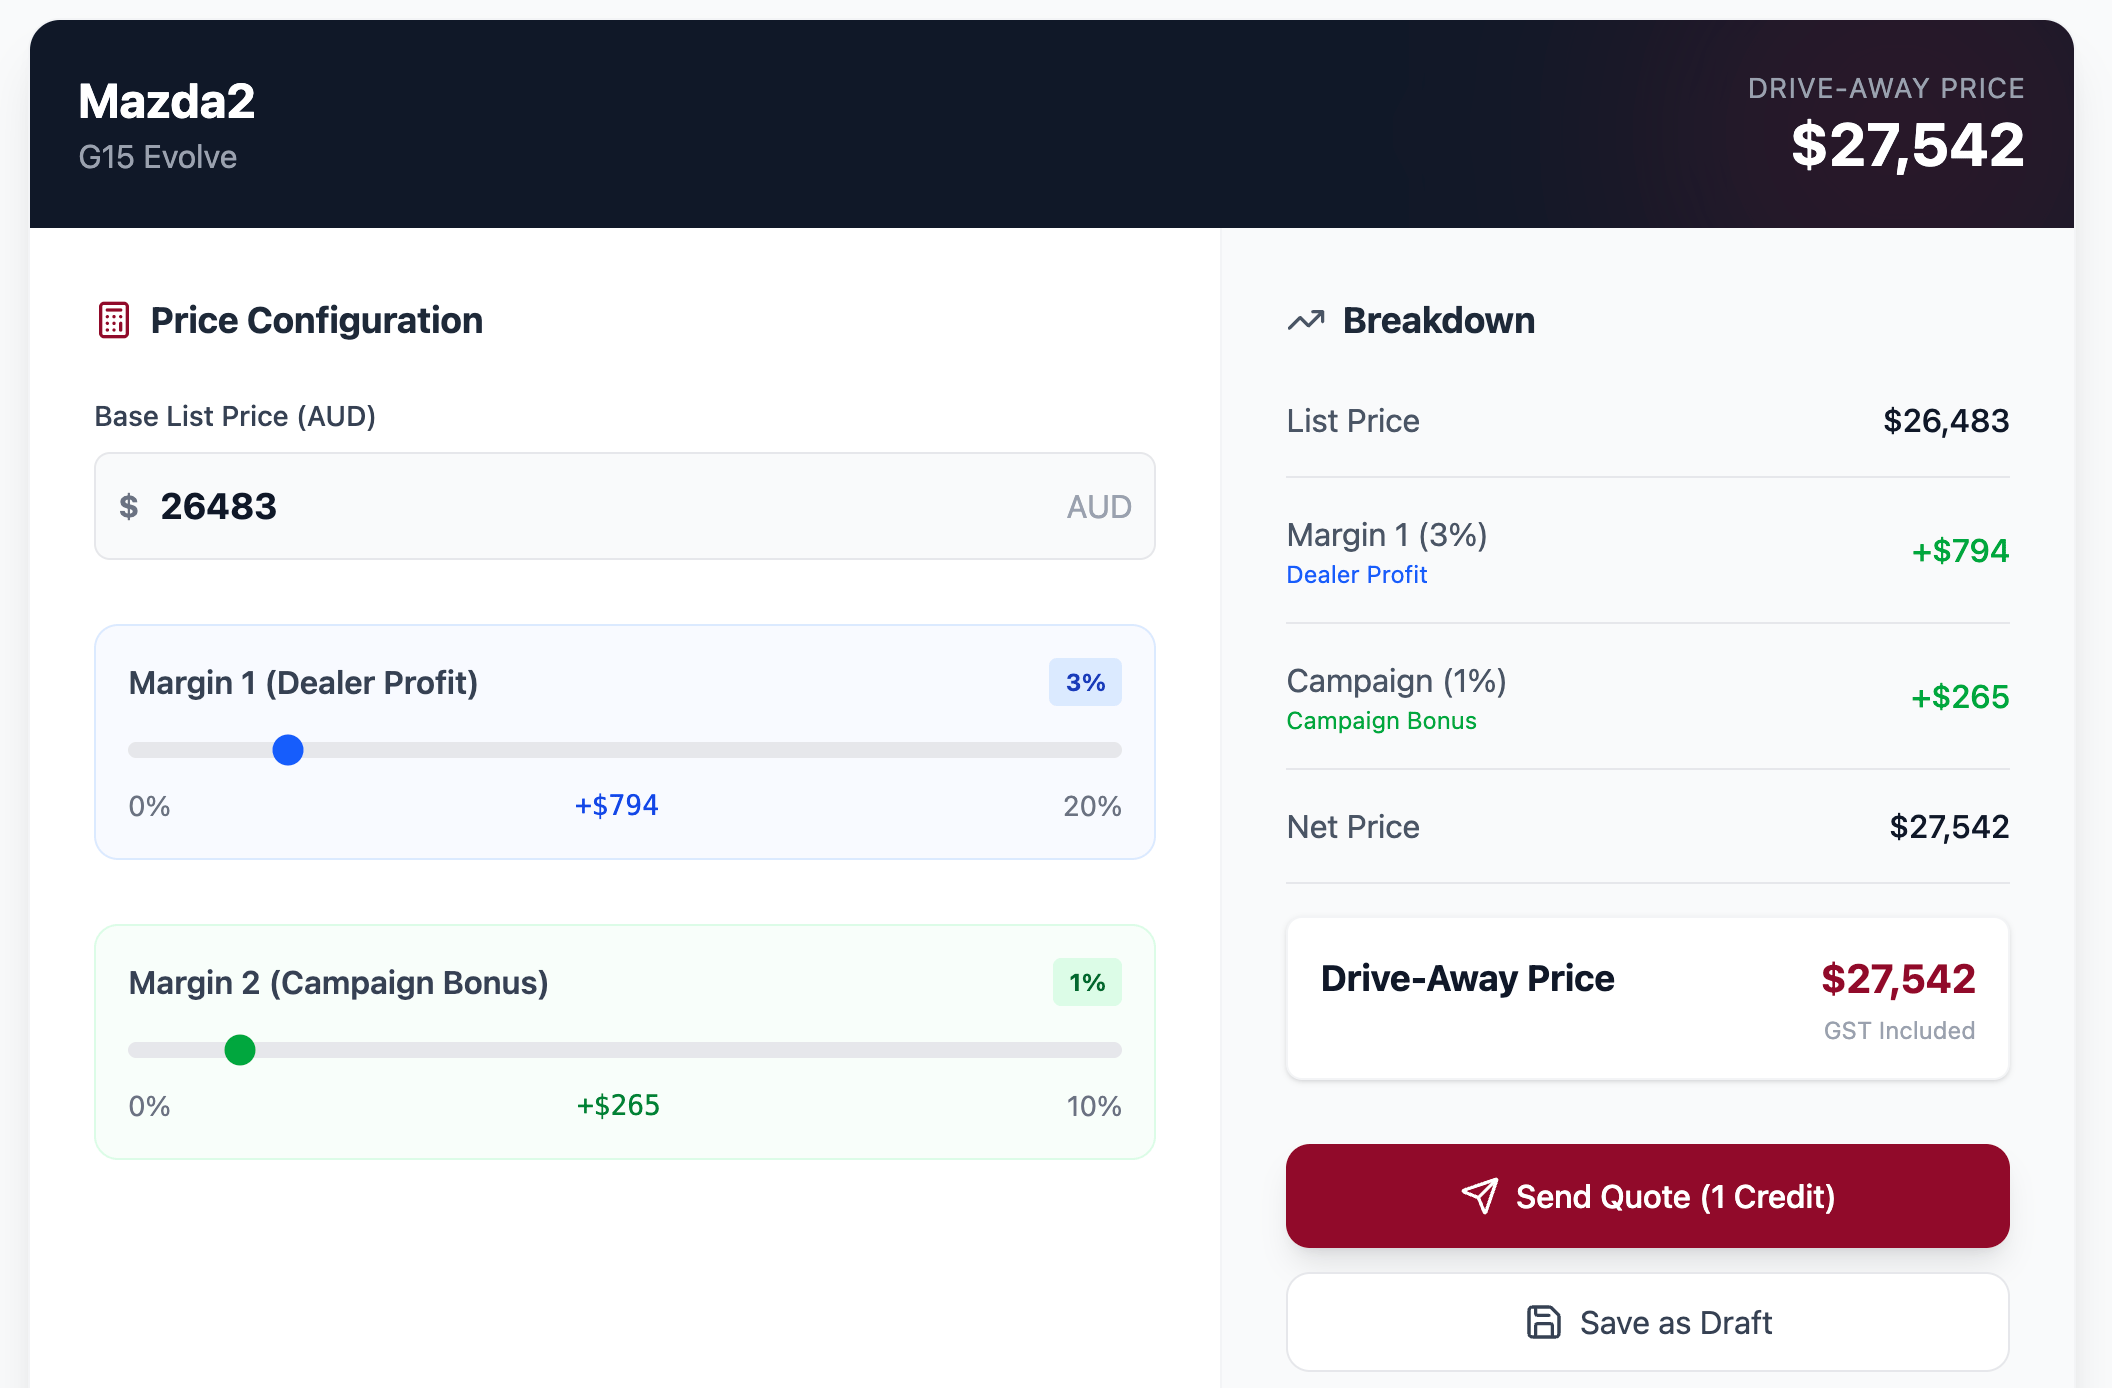Click the AUD currency label in the price field
The image size is (2112, 1388).
[x=1099, y=507]
